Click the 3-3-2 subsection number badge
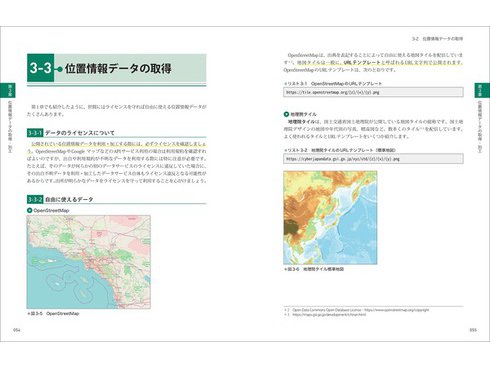490x368 pixels. [35, 200]
